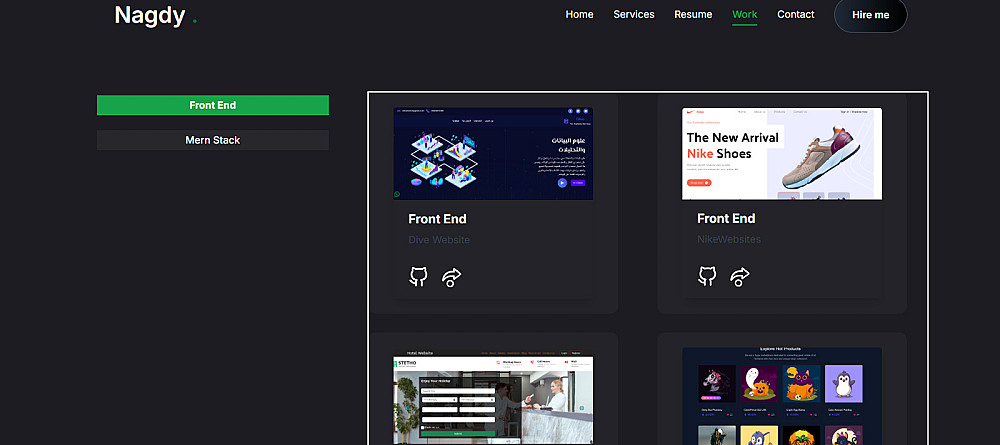The width and height of the screenshot is (1000, 445).
Task: Go to the Home page
Action: coord(579,14)
